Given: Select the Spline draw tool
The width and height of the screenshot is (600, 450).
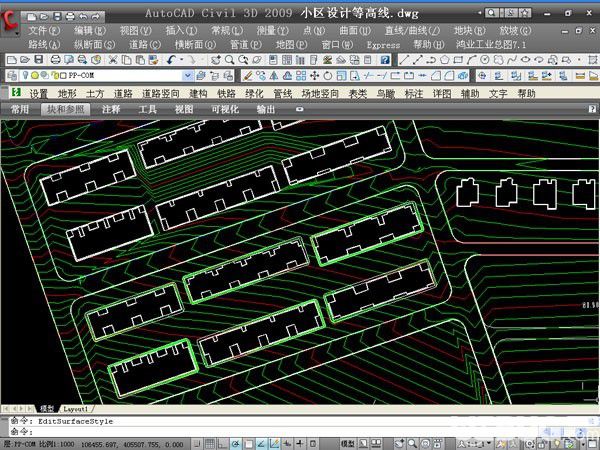Looking at the screenshot, I should 512,60.
